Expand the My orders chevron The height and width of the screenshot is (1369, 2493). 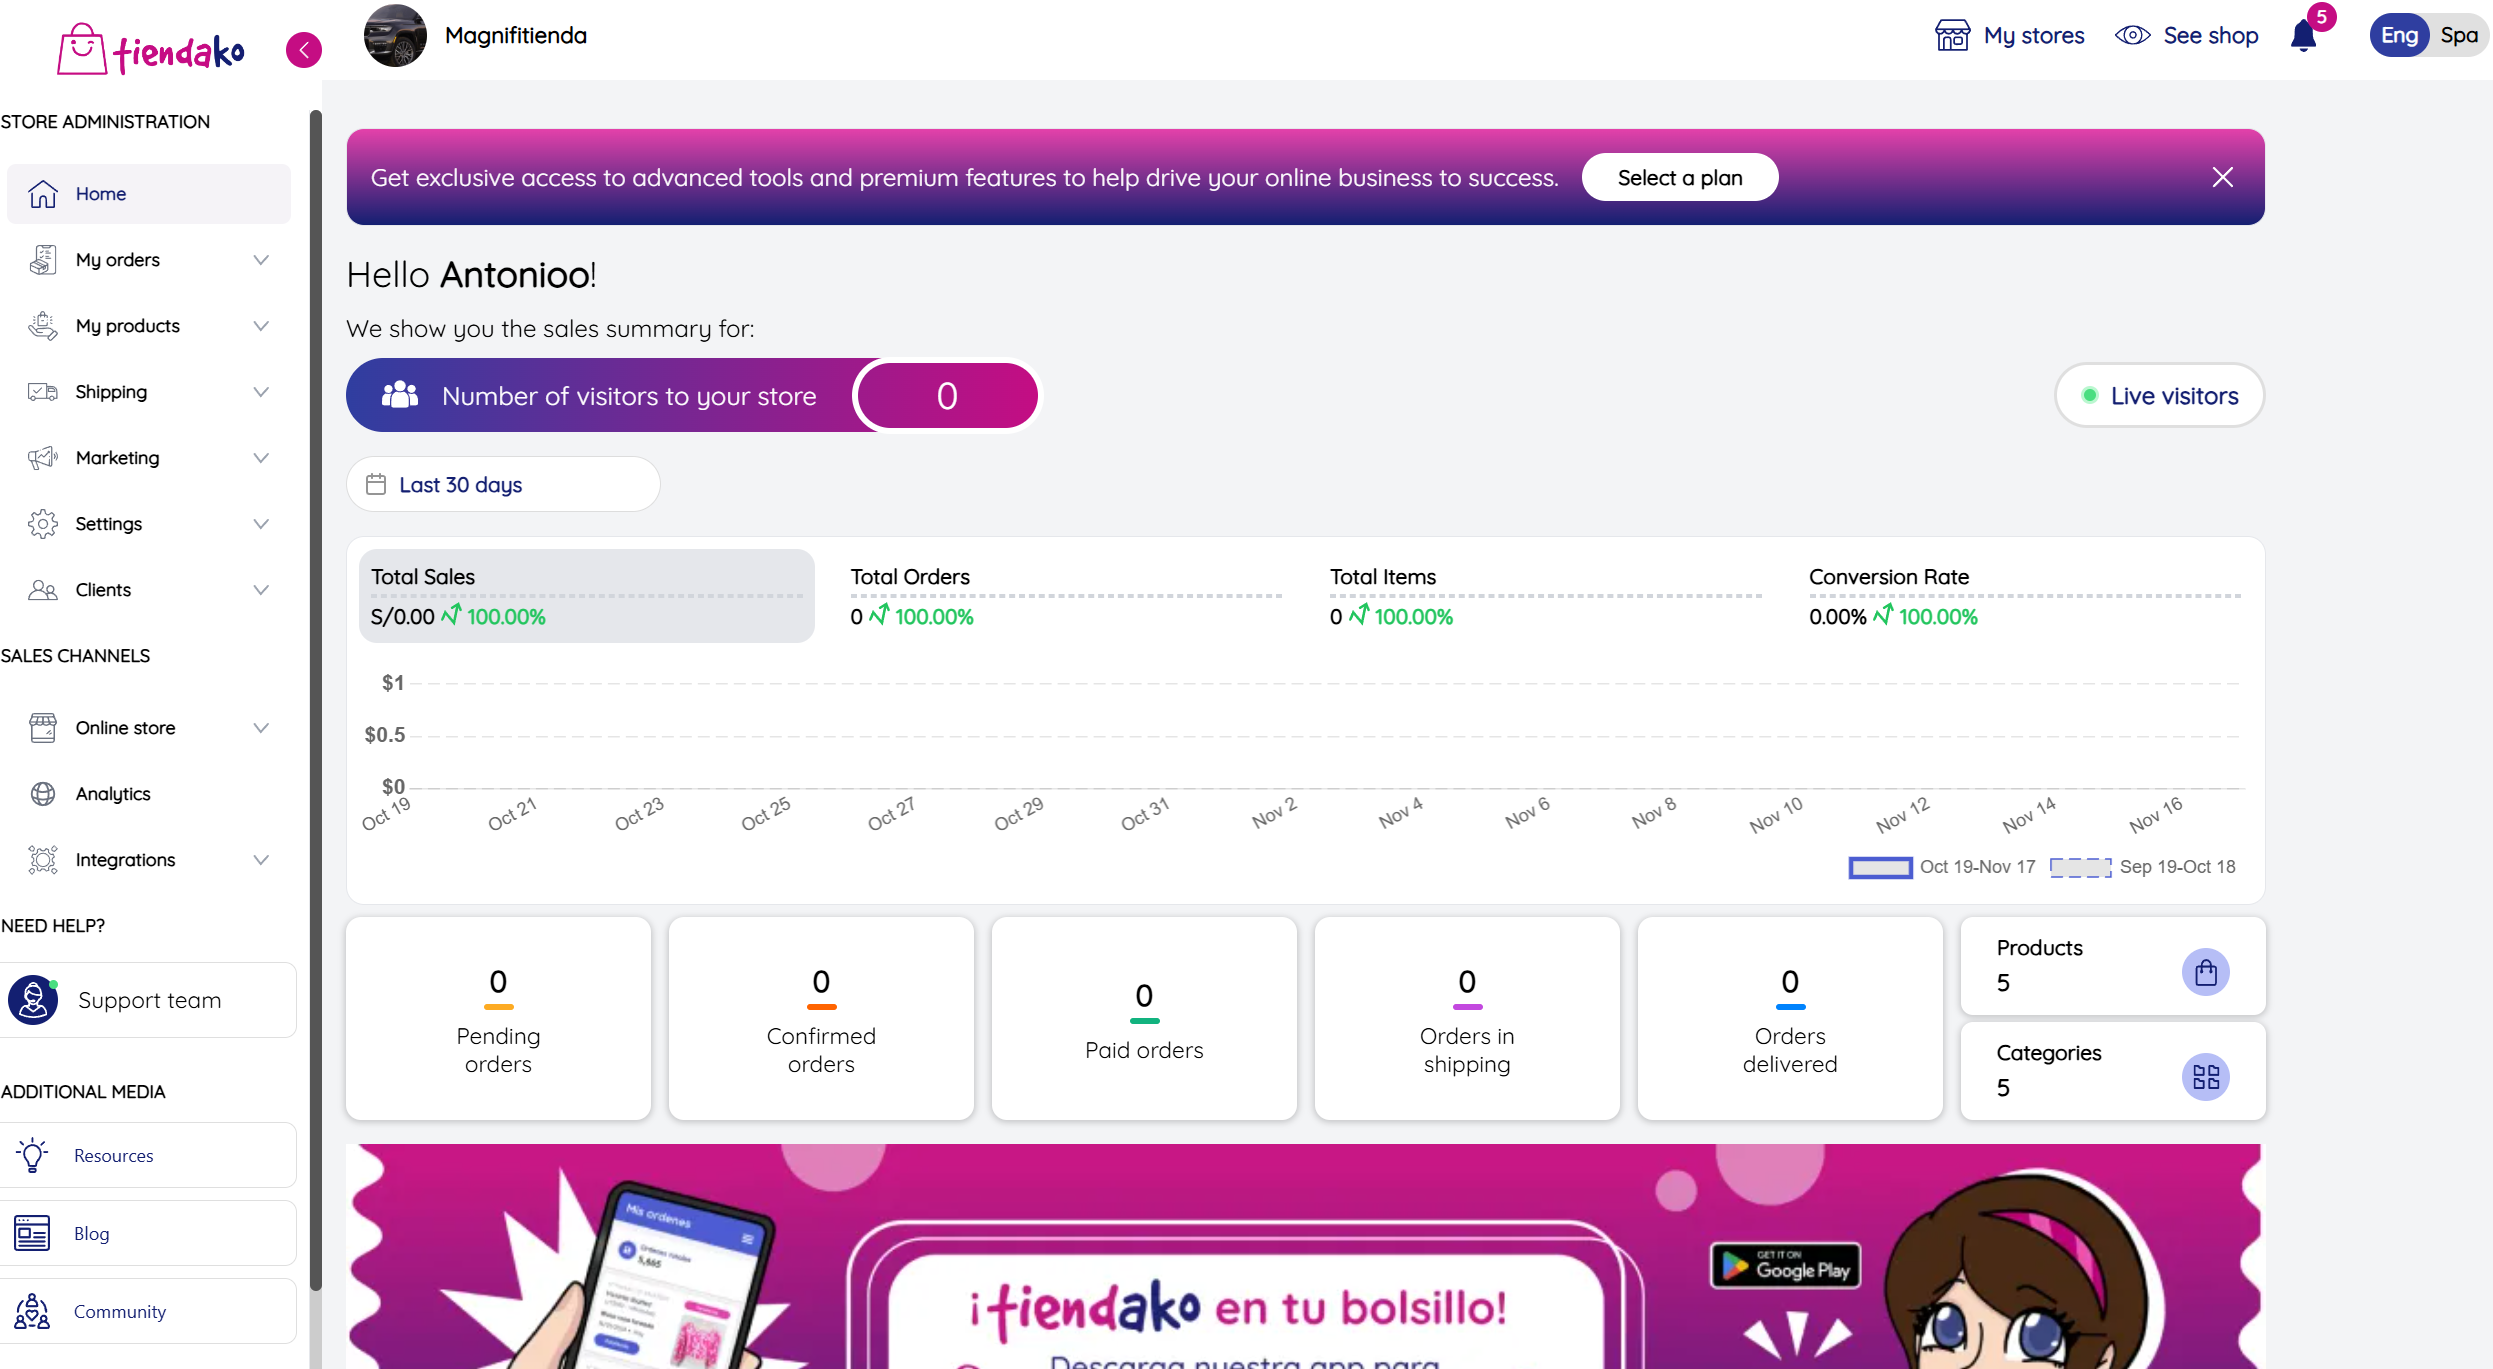pyautogui.click(x=261, y=260)
